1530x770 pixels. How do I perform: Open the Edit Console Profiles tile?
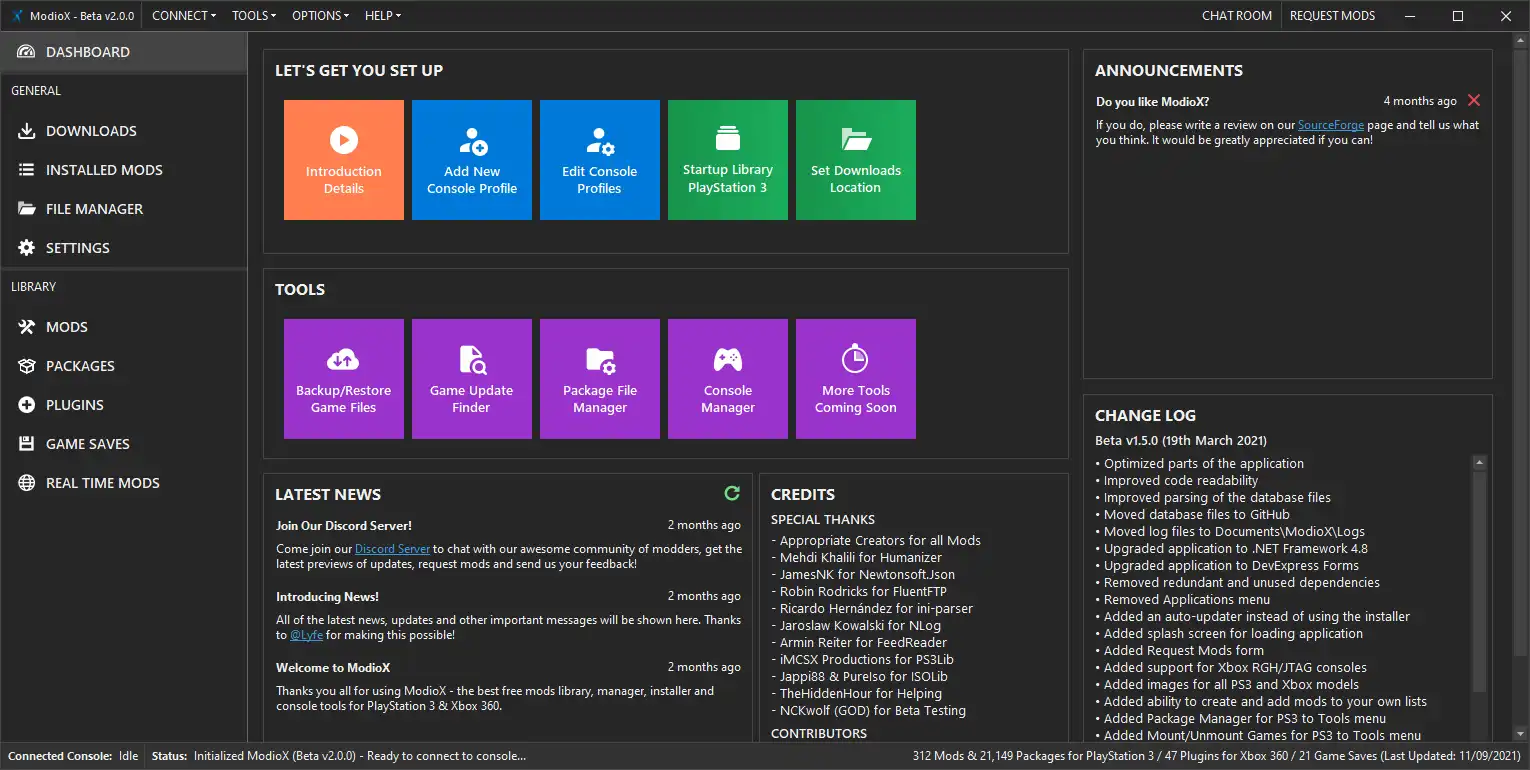[x=599, y=160]
